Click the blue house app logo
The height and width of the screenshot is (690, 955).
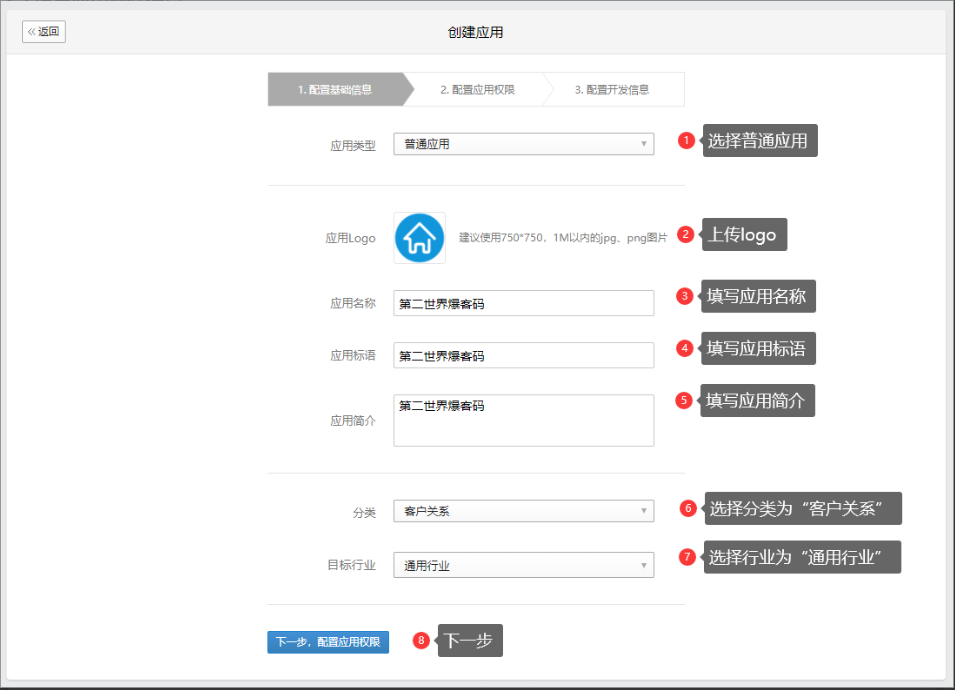coord(419,238)
